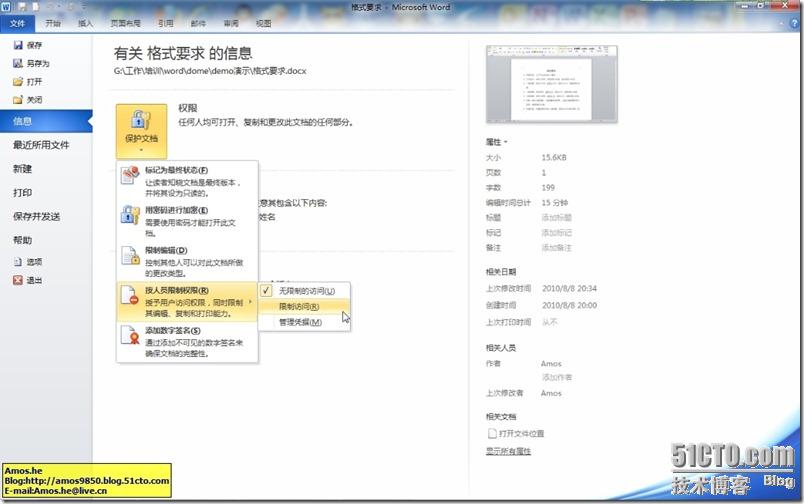The width and height of the screenshot is (804, 504).
Task: Open the 文件 tab
Action: coord(17,24)
